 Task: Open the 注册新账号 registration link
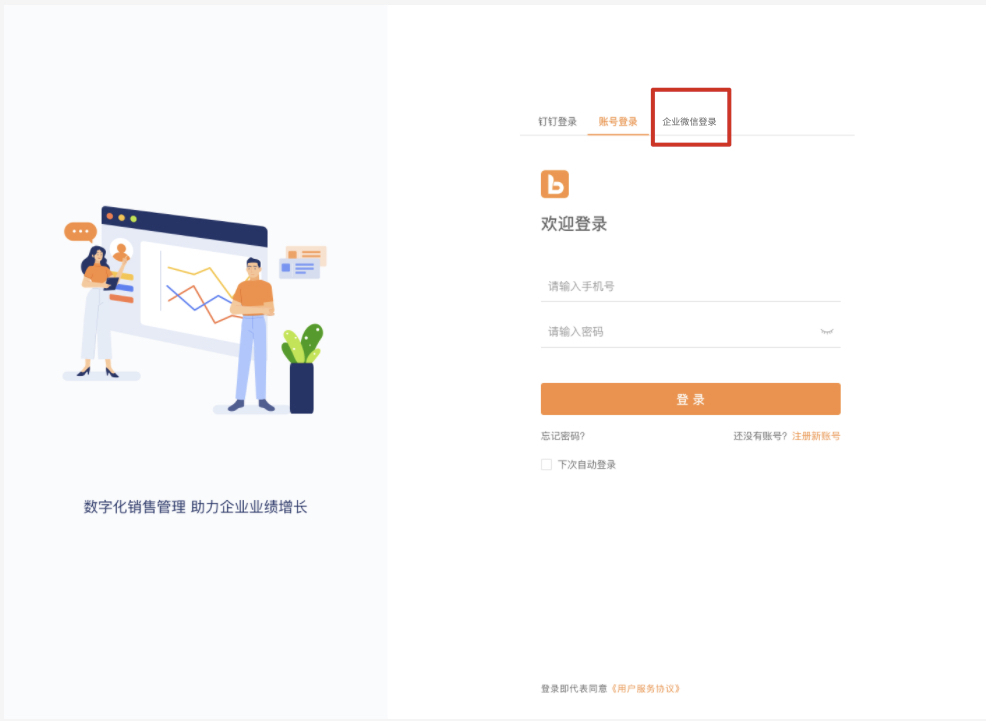point(816,436)
